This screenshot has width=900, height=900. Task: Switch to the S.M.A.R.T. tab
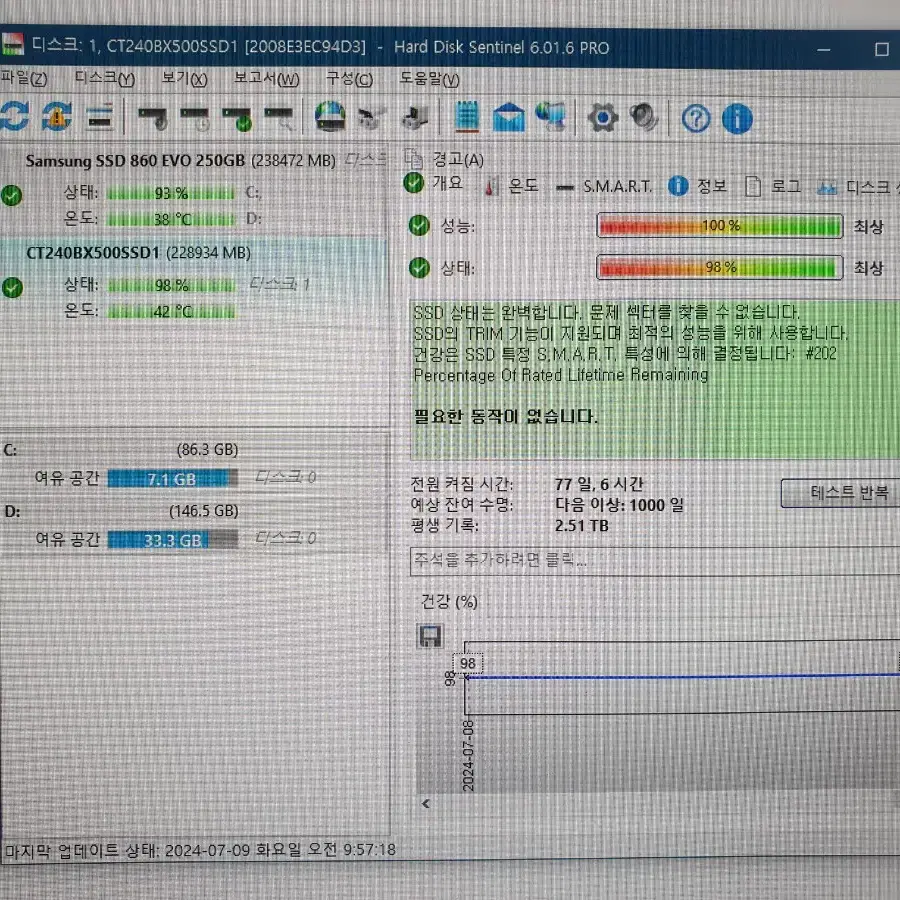coord(604,187)
